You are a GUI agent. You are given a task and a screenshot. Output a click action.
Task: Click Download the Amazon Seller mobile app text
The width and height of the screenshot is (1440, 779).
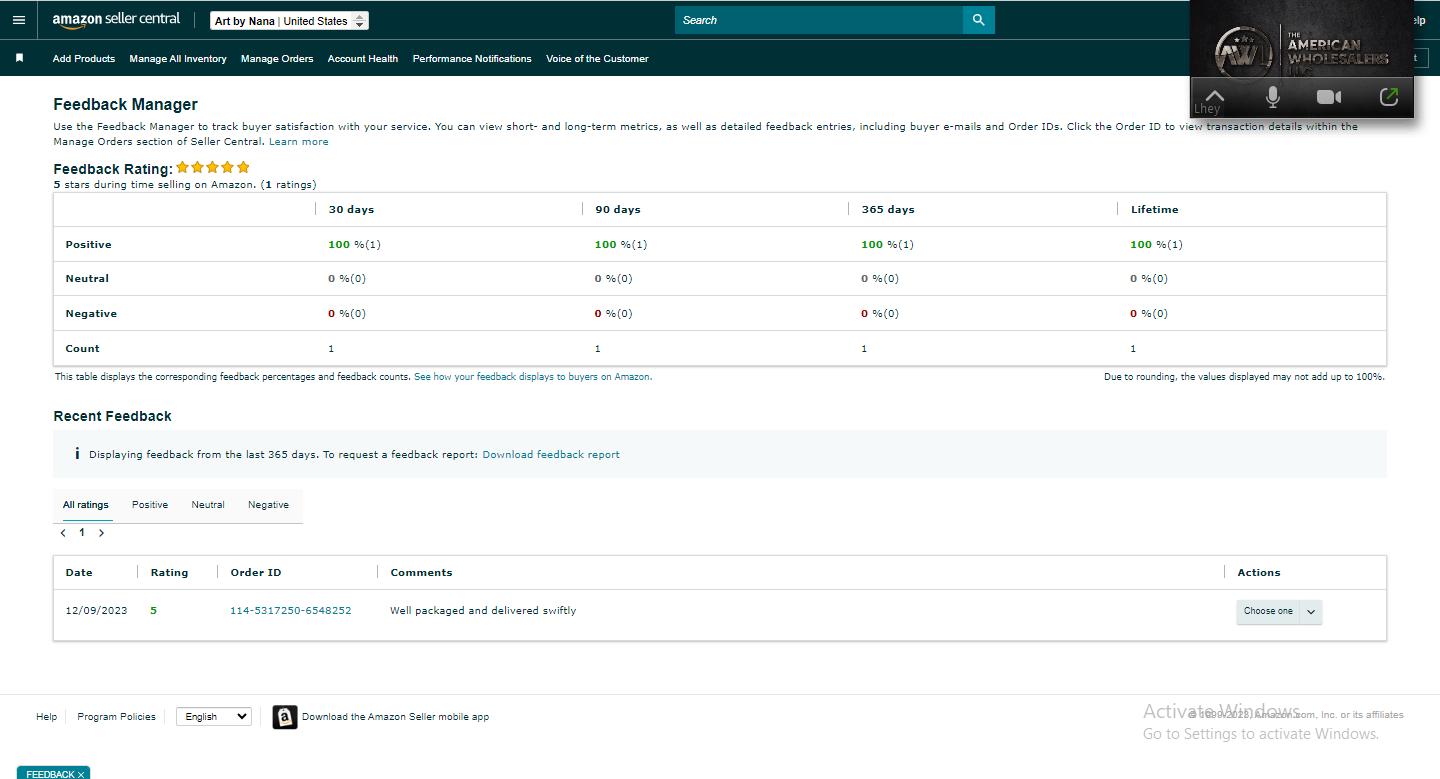coord(396,717)
